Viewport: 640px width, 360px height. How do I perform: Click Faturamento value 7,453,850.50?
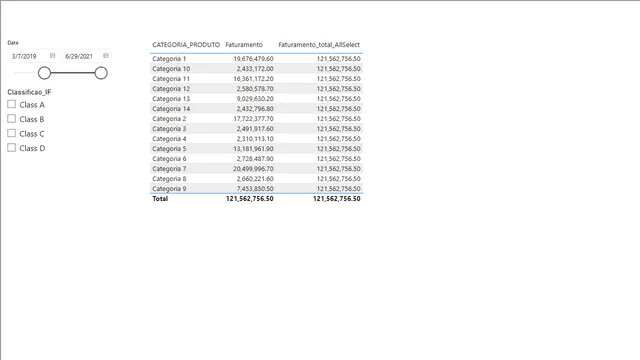tap(255, 189)
